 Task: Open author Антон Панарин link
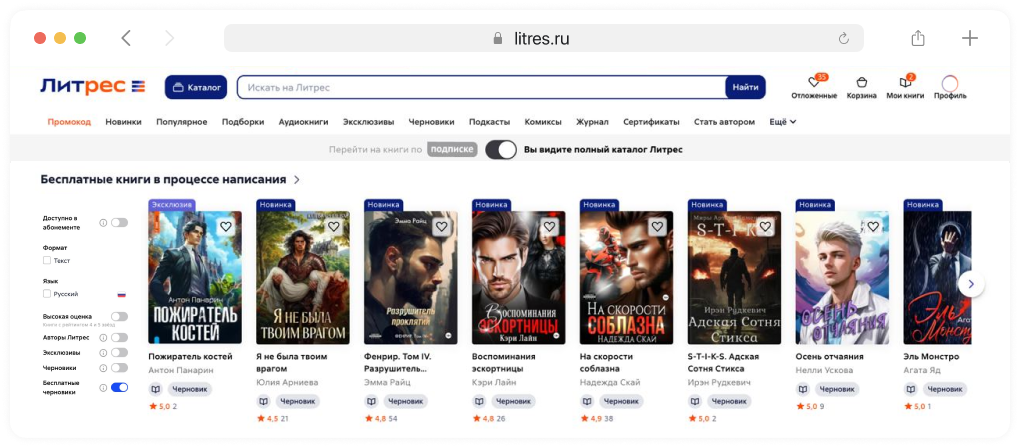pyautogui.click(x=181, y=370)
